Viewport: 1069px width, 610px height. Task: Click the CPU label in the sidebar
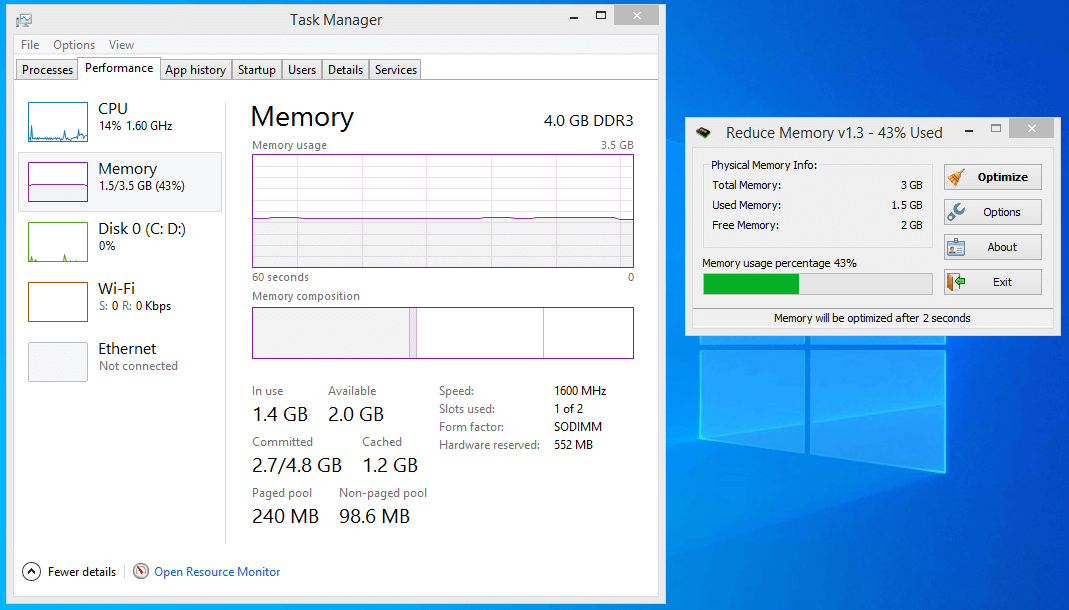[x=113, y=109]
